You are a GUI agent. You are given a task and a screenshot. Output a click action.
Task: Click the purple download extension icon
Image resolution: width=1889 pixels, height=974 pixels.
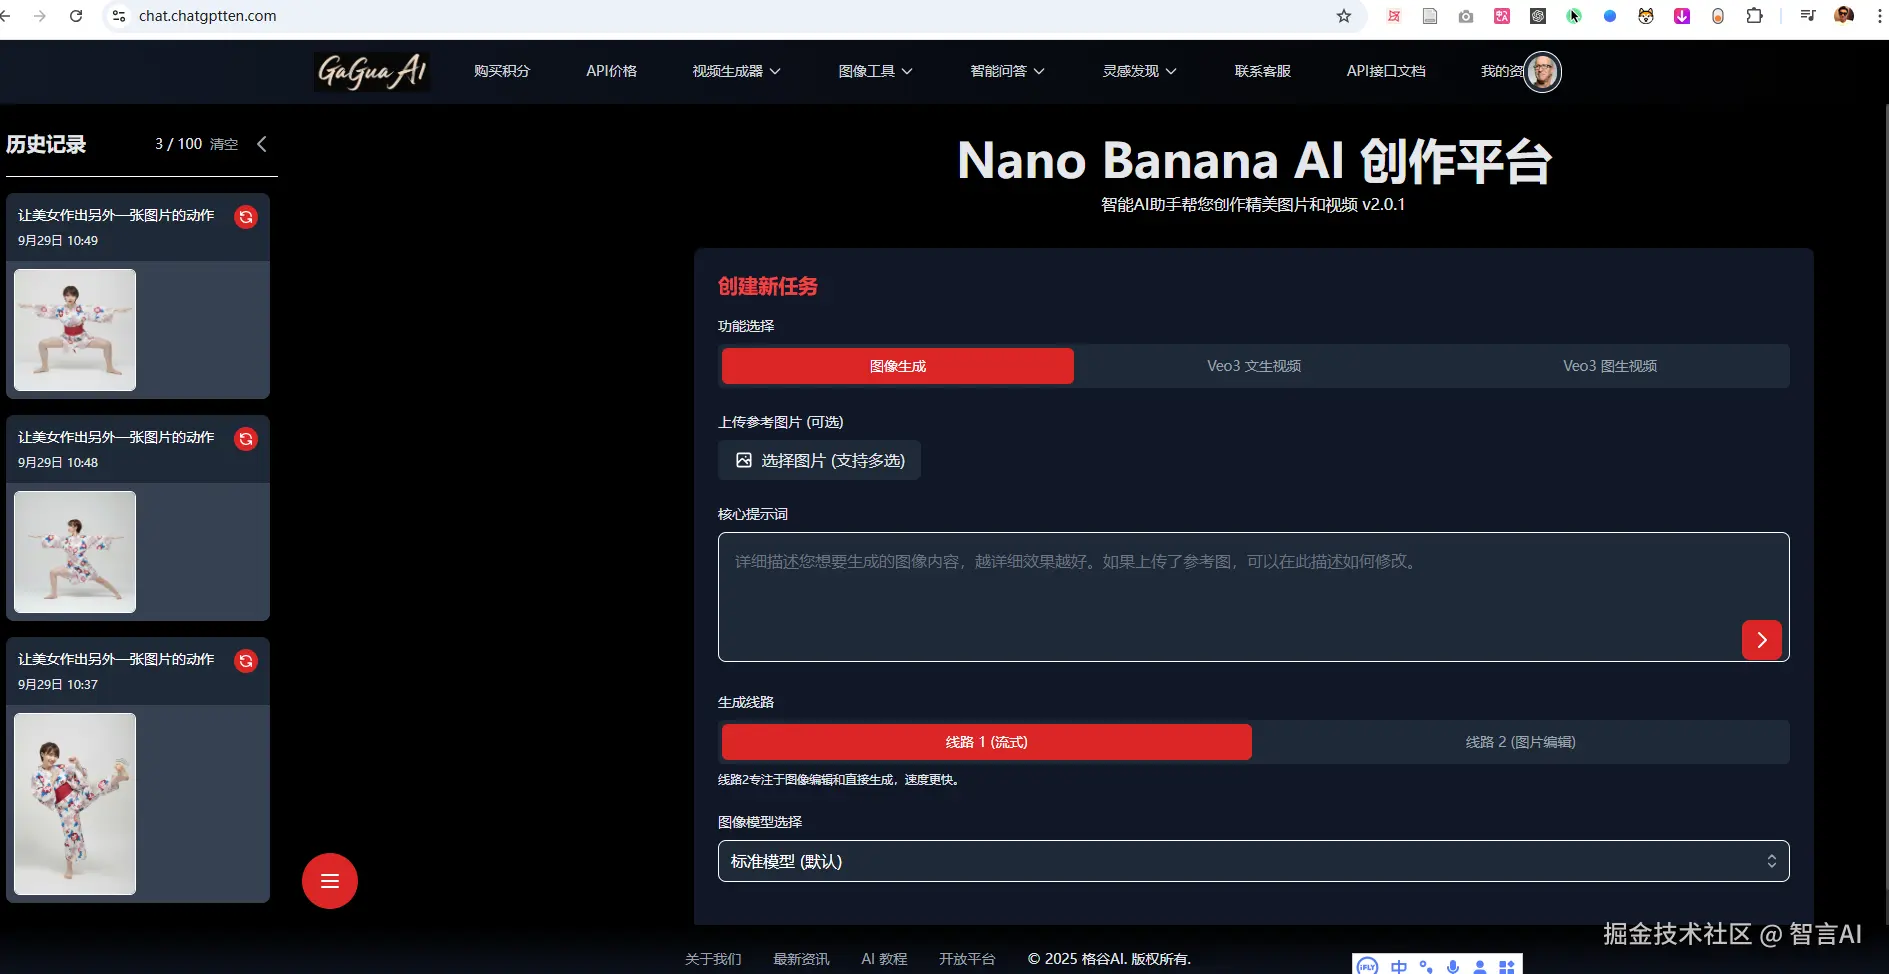coord(1682,16)
